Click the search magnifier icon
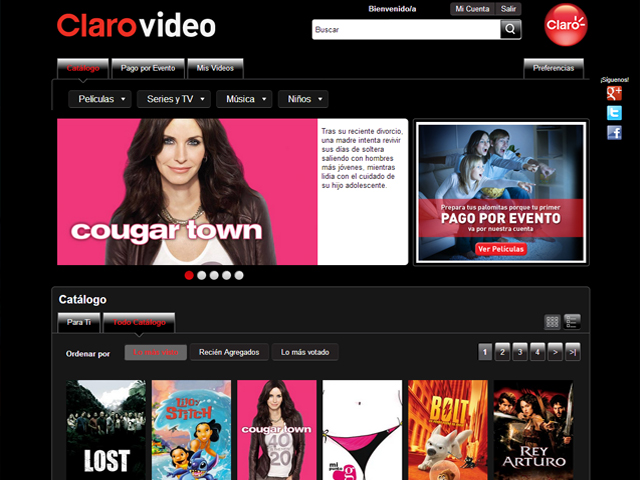Image resolution: width=640 pixels, height=480 pixels. point(510,29)
